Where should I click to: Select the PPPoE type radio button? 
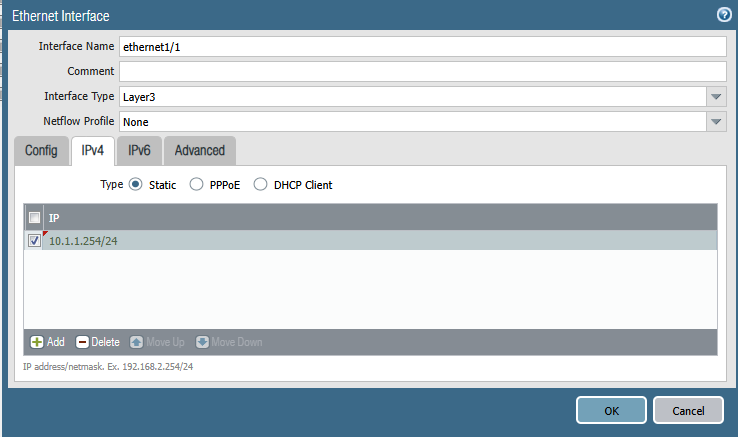(x=196, y=184)
